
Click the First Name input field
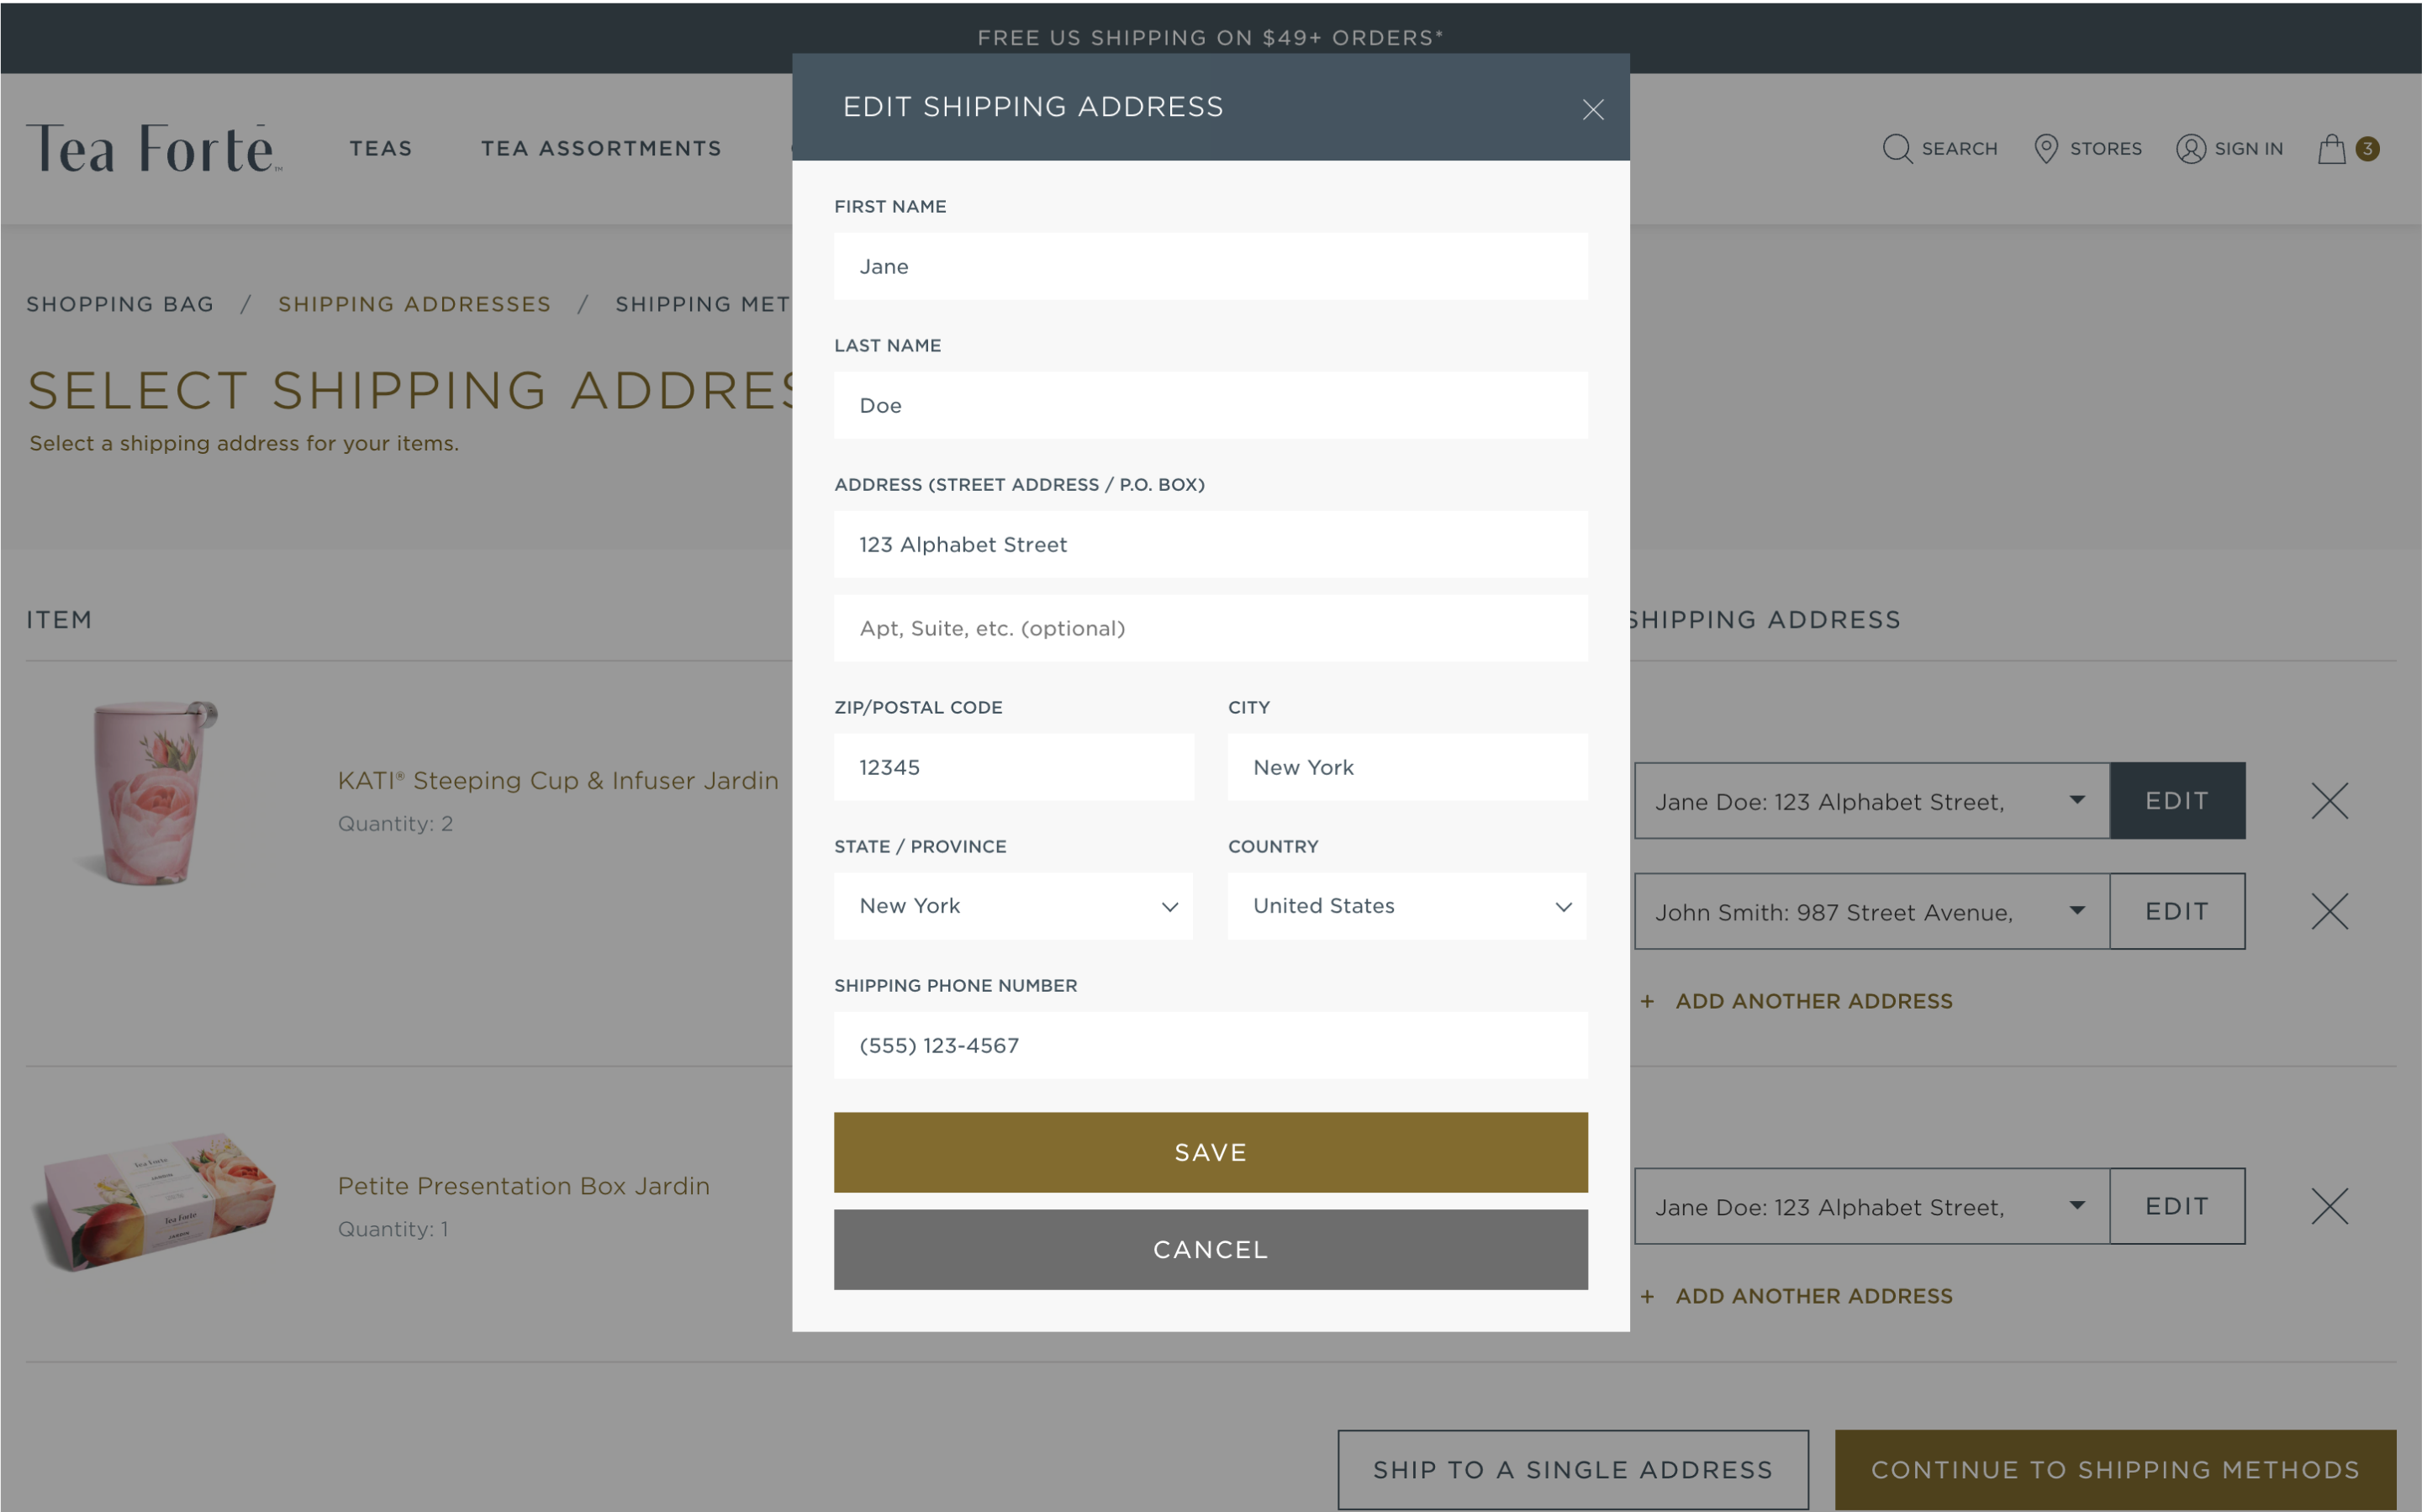tap(1211, 266)
